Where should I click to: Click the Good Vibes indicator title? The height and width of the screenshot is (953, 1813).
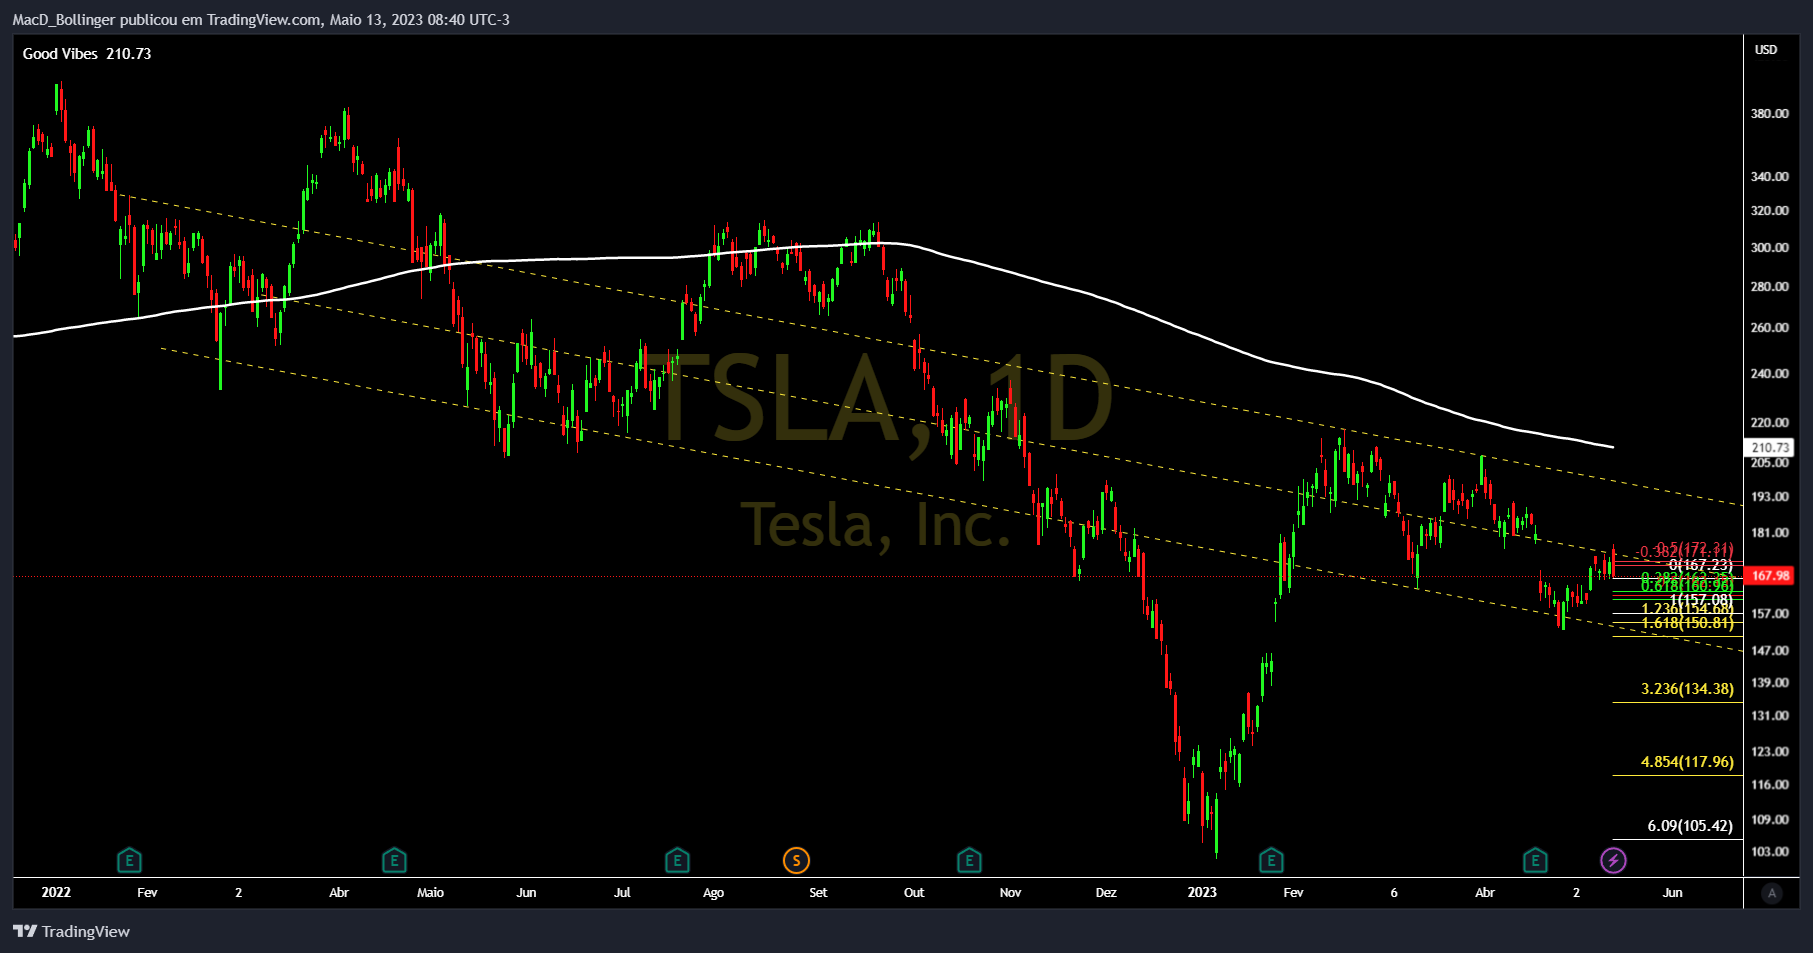(x=60, y=54)
